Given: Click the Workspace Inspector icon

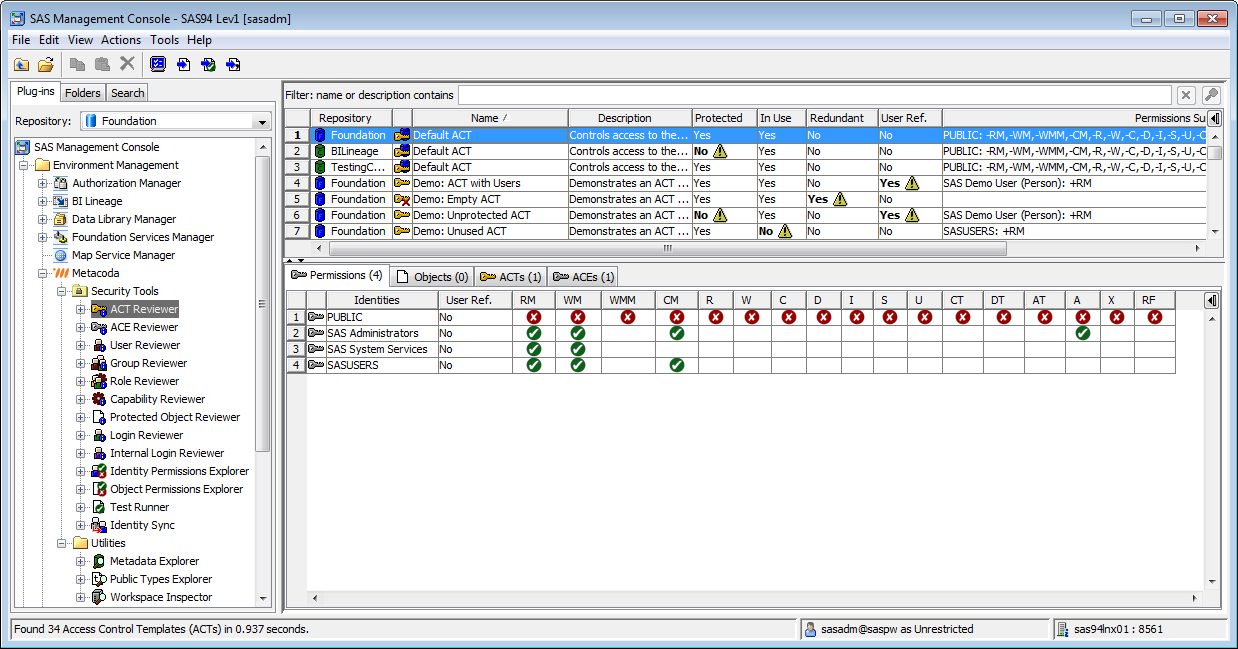Looking at the screenshot, I should click(99, 597).
